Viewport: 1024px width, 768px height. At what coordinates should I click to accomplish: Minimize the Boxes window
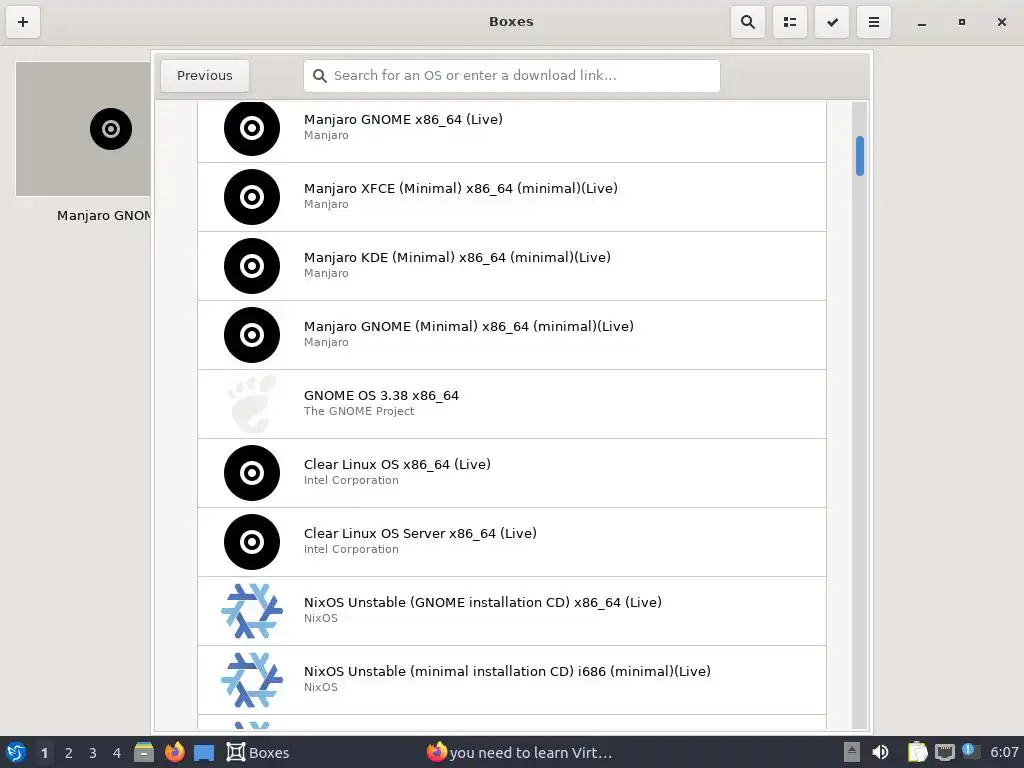tap(921, 22)
